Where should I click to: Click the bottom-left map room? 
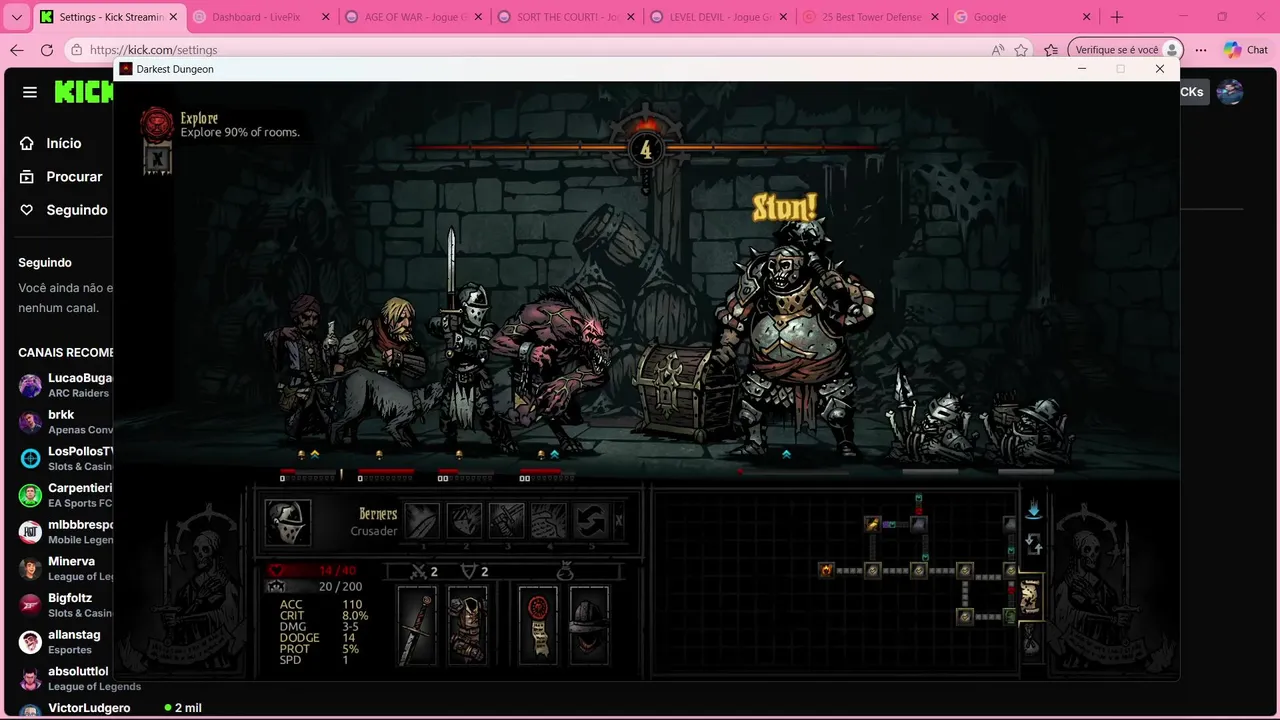pyautogui.click(x=964, y=617)
